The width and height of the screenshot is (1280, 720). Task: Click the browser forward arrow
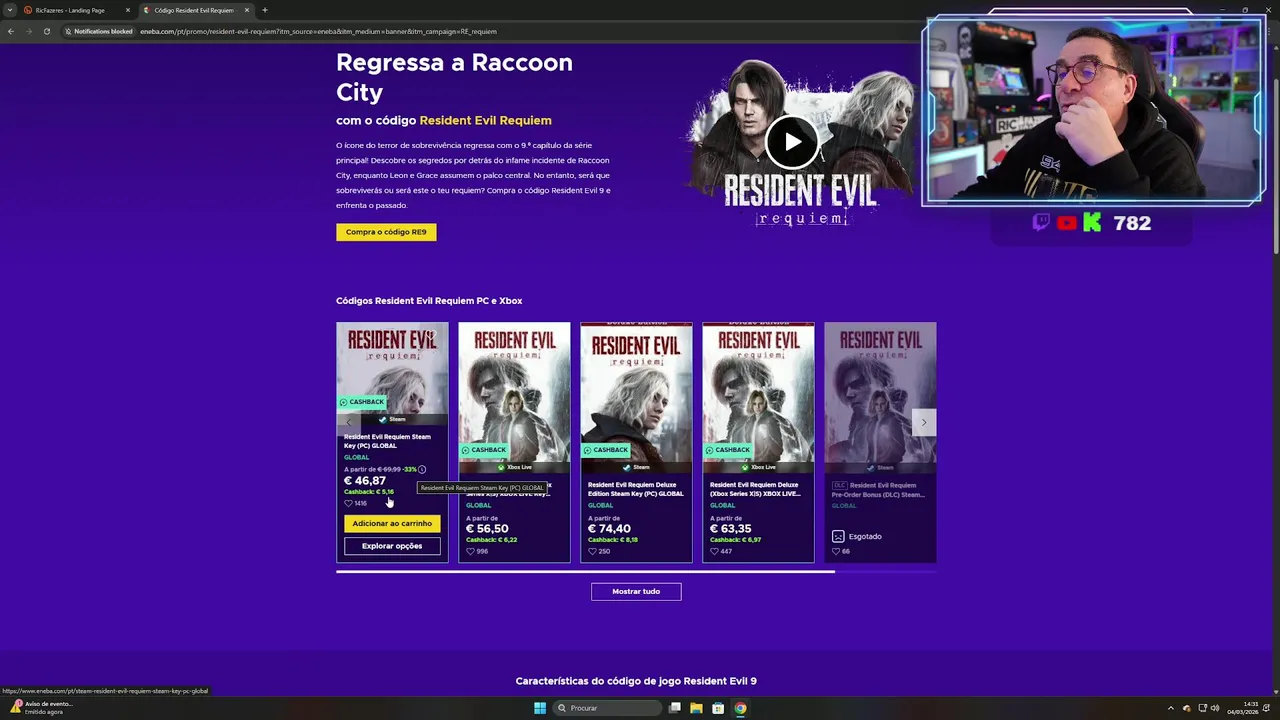click(28, 31)
